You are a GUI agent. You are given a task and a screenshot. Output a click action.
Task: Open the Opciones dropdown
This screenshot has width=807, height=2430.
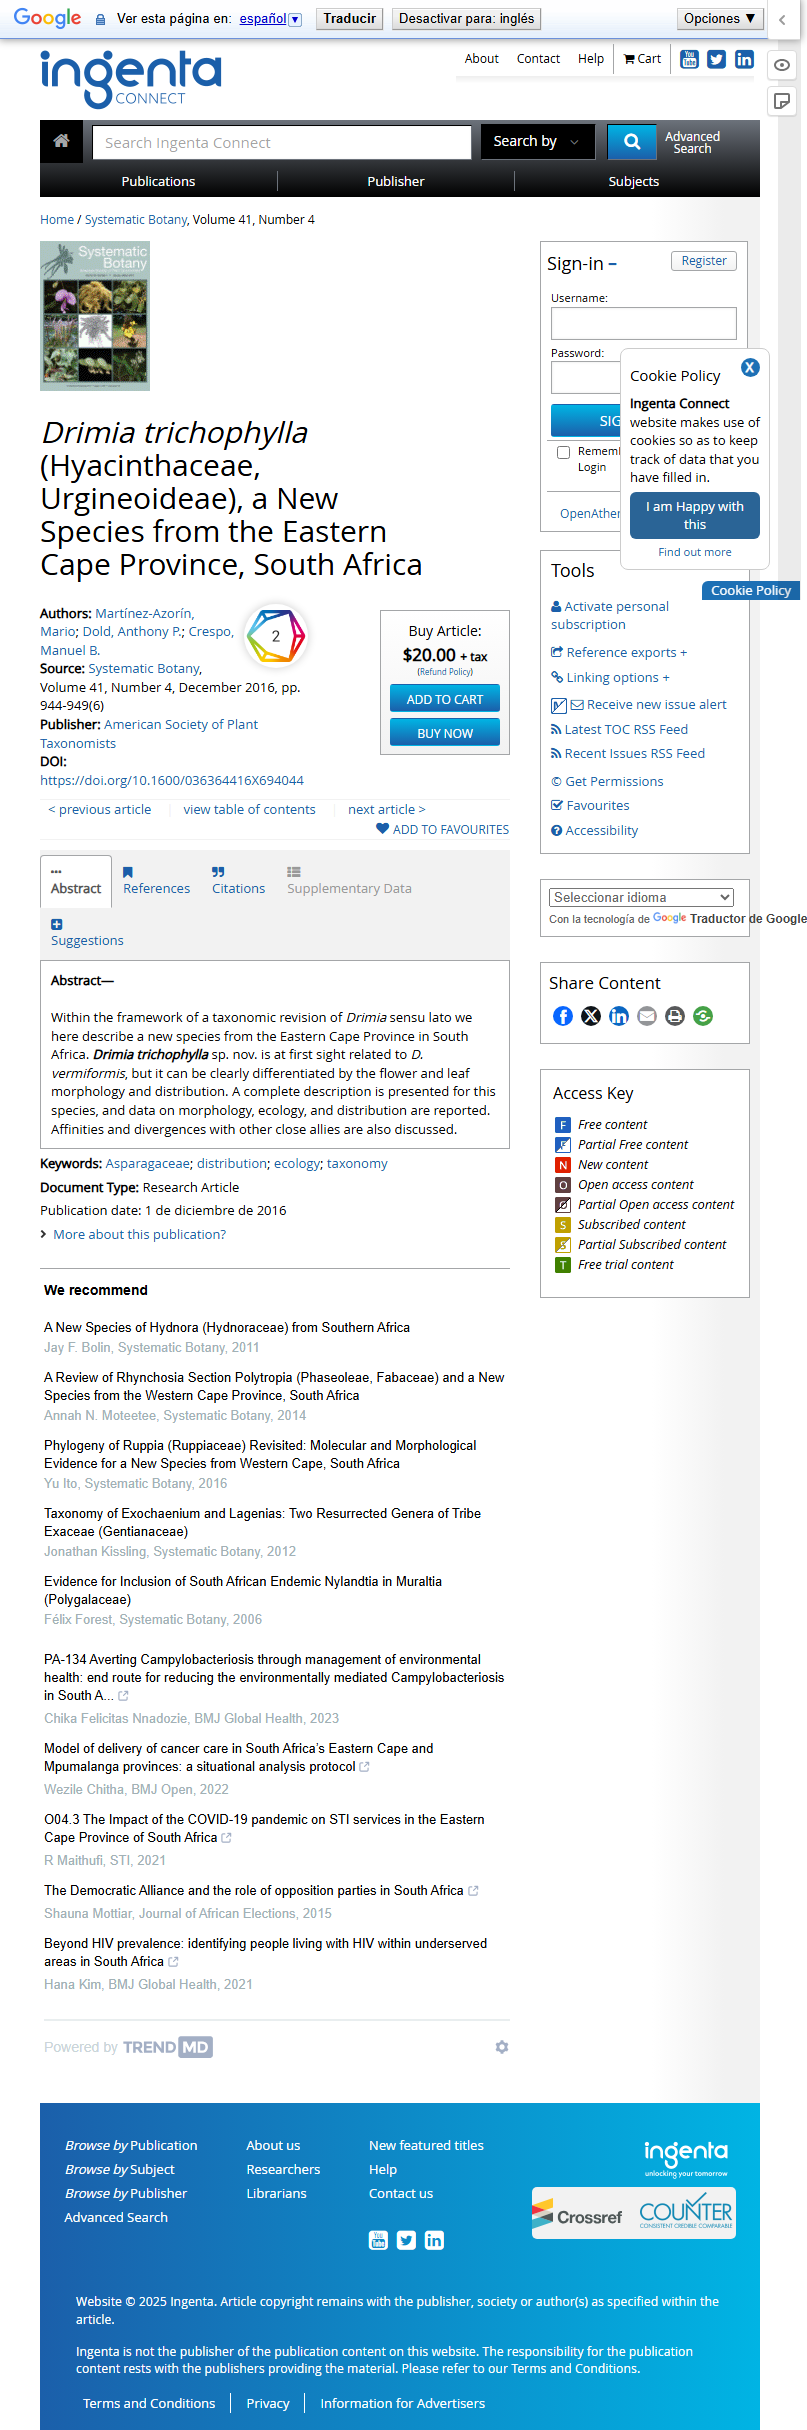(719, 19)
